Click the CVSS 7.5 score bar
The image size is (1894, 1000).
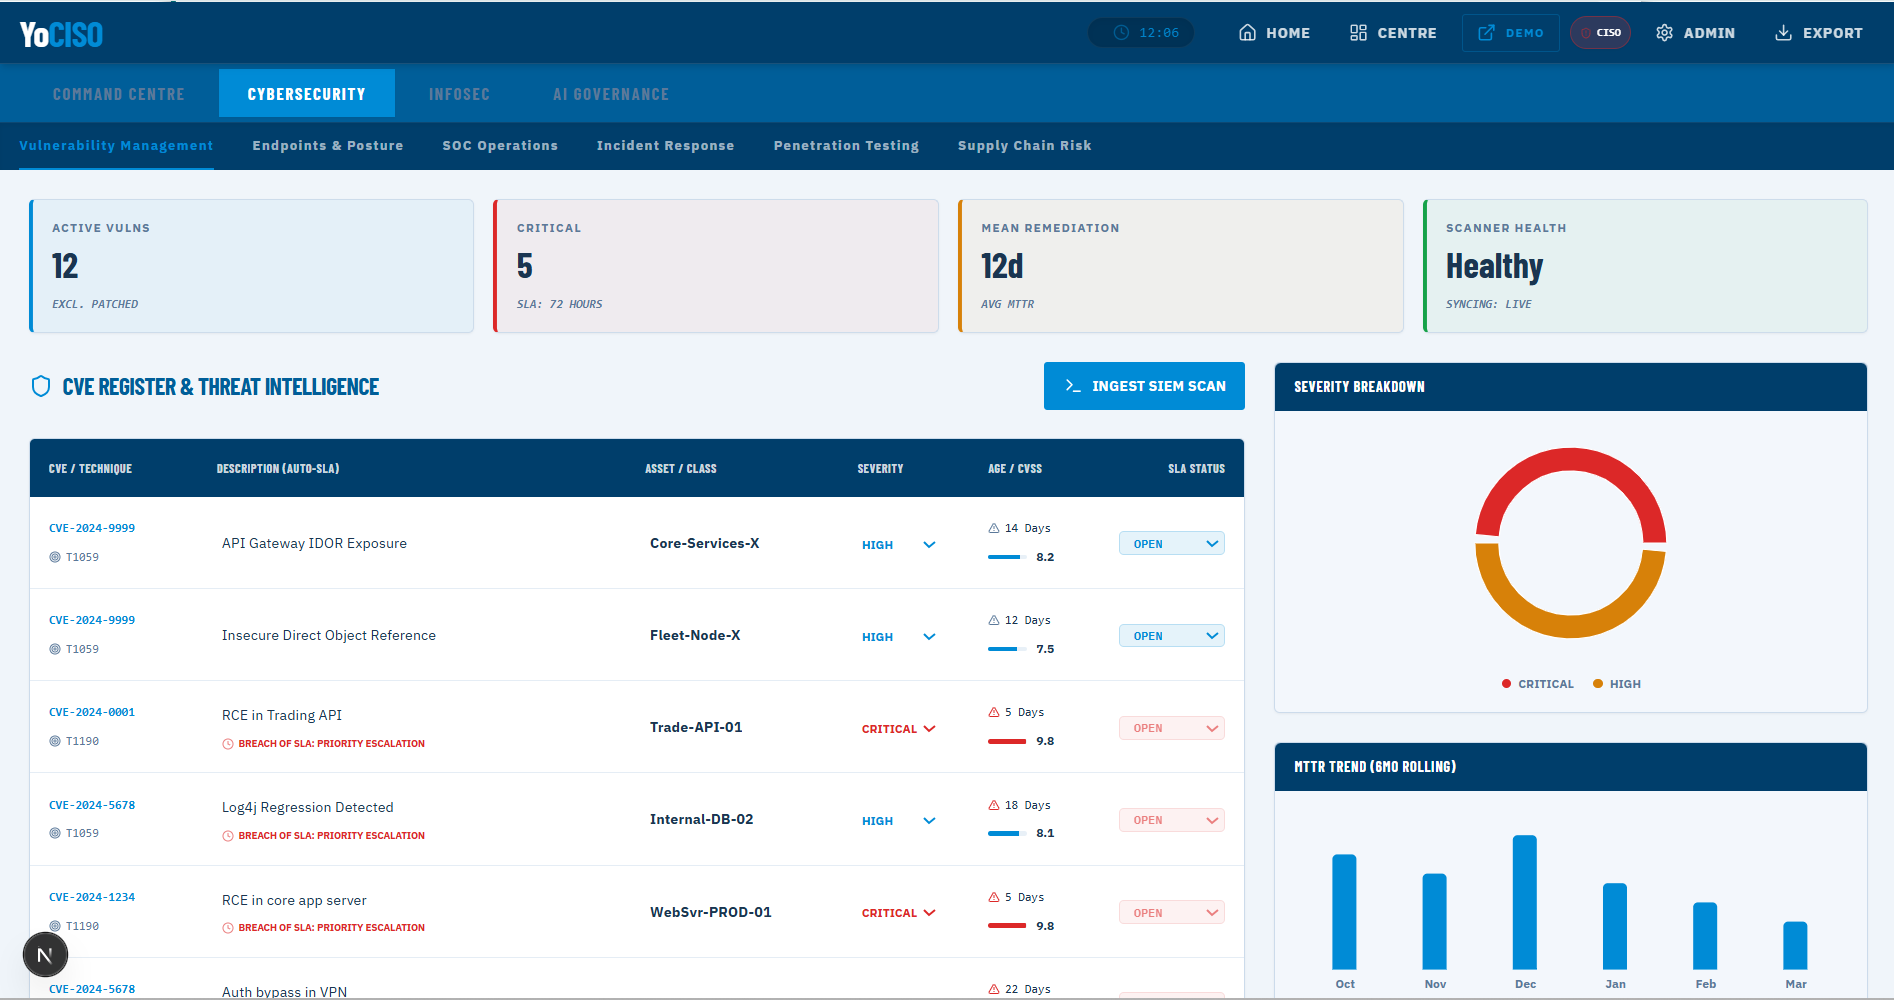(1007, 649)
